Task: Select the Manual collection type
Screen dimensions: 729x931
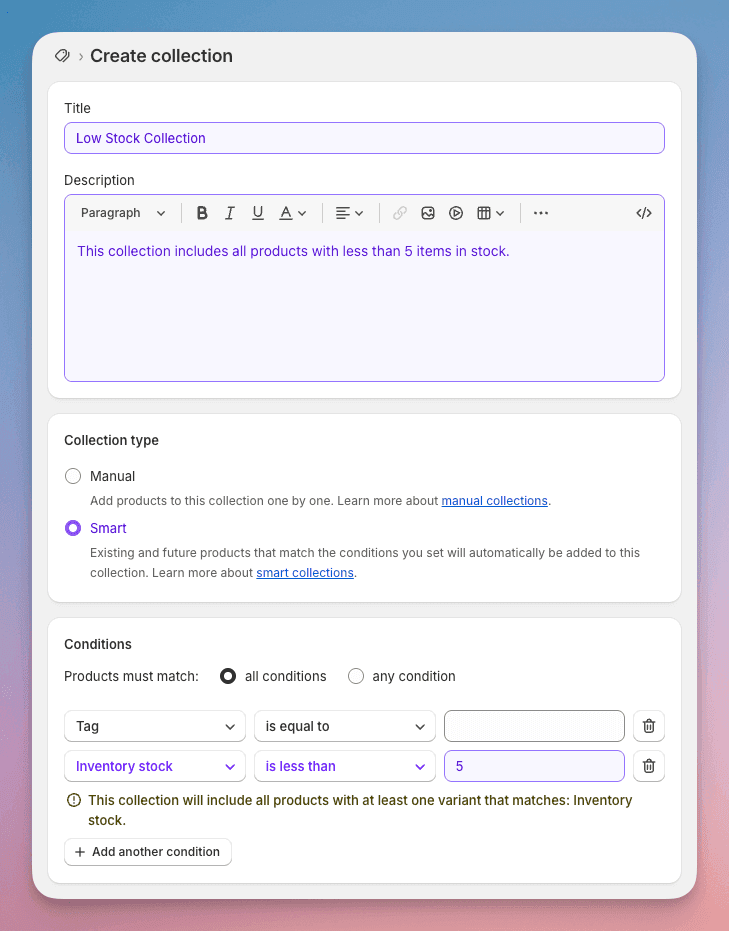Action: click(x=72, y=476)
